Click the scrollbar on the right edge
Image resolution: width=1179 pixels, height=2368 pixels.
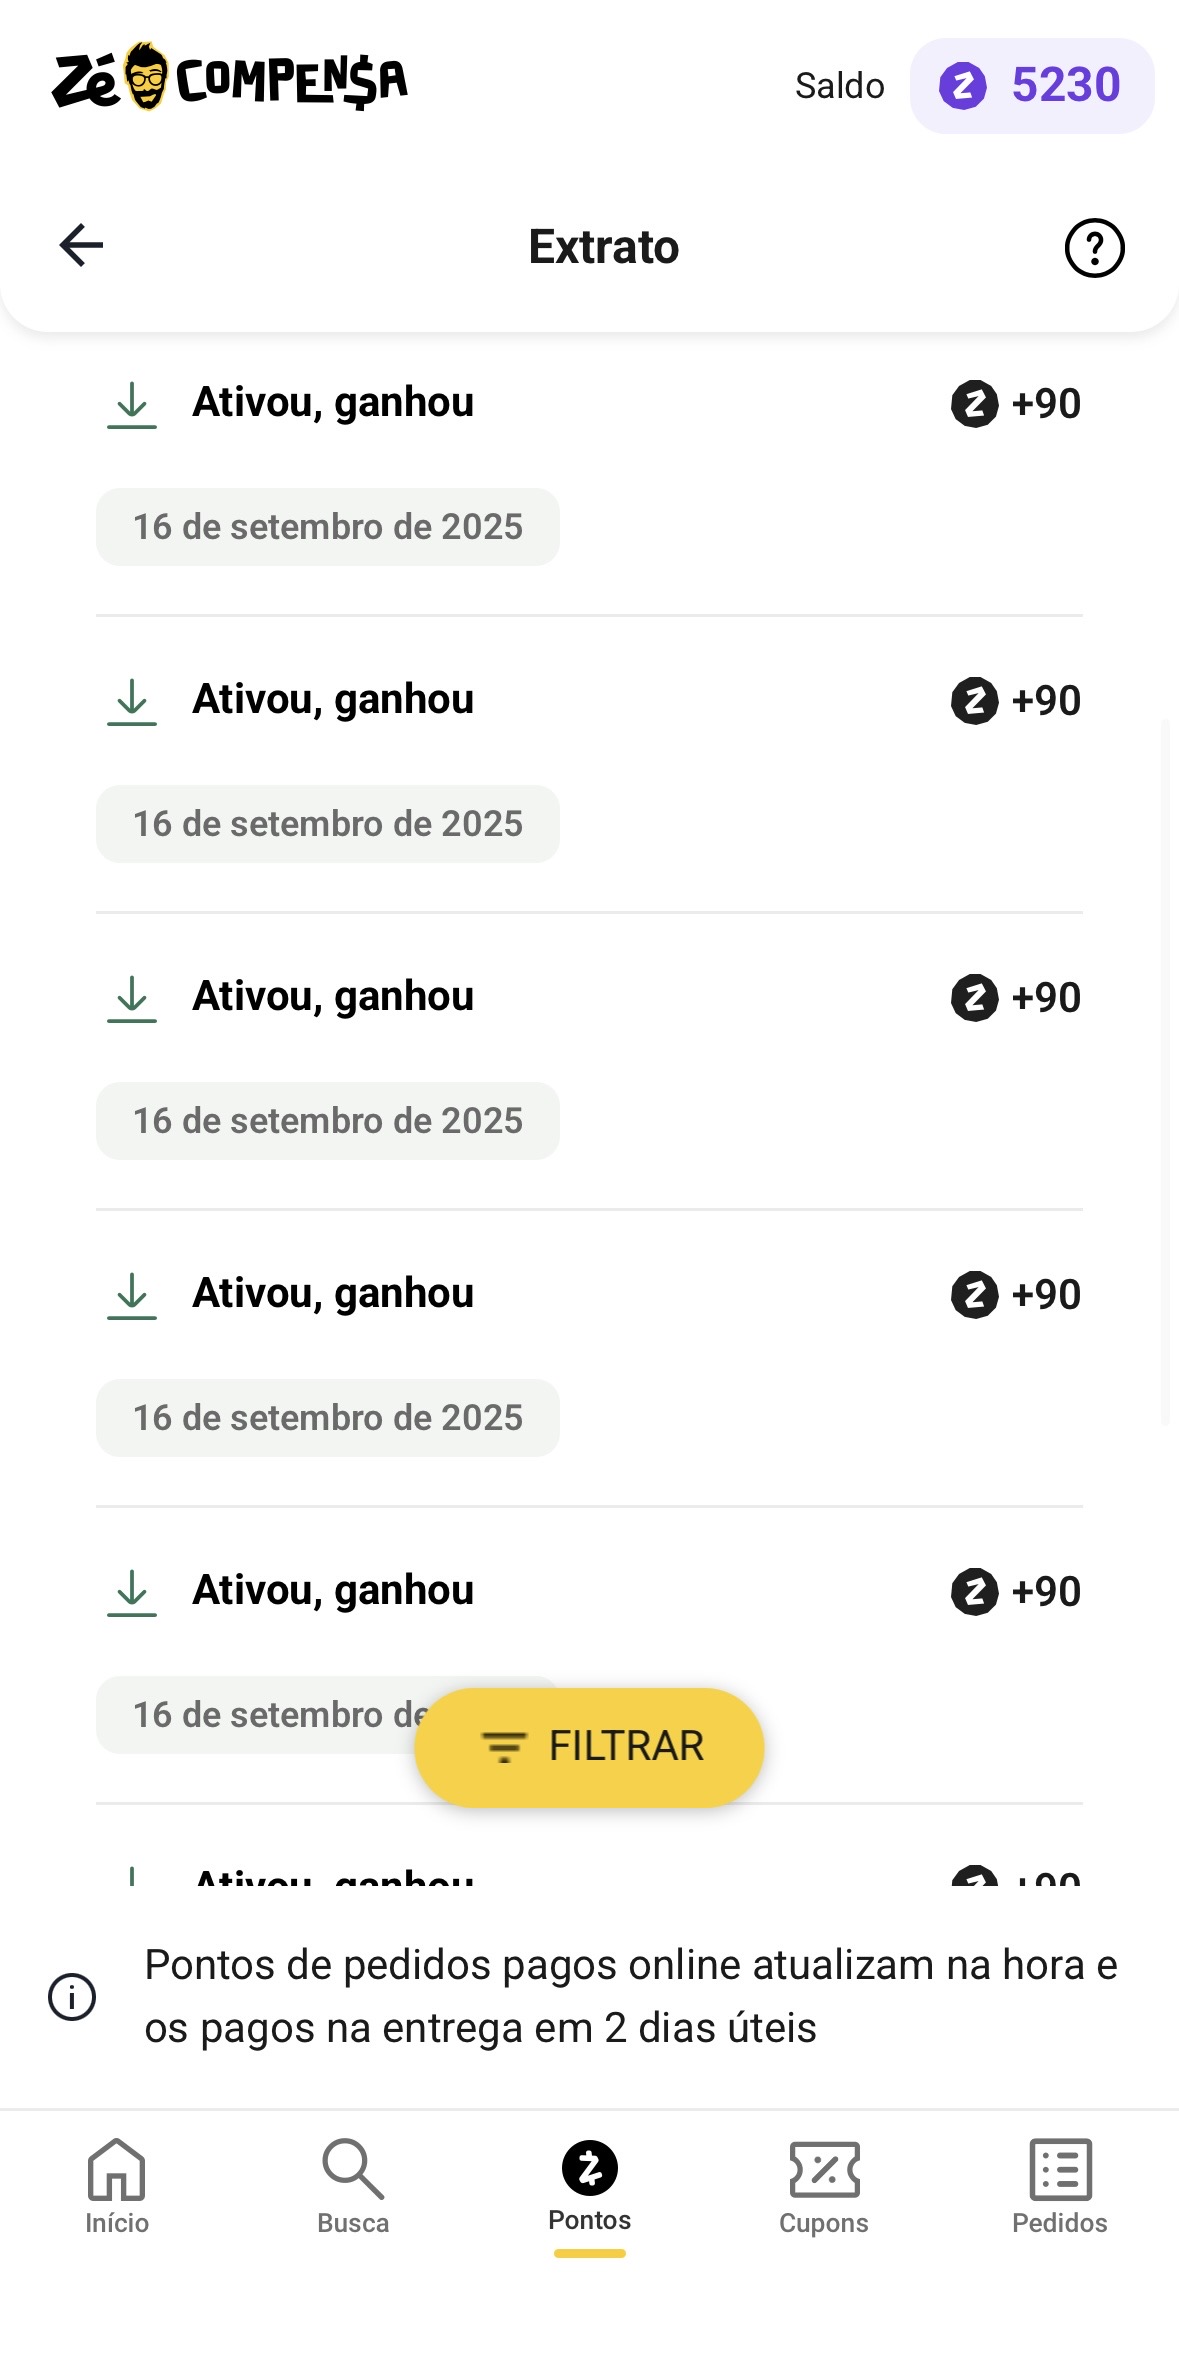tap(1165, 1070)
